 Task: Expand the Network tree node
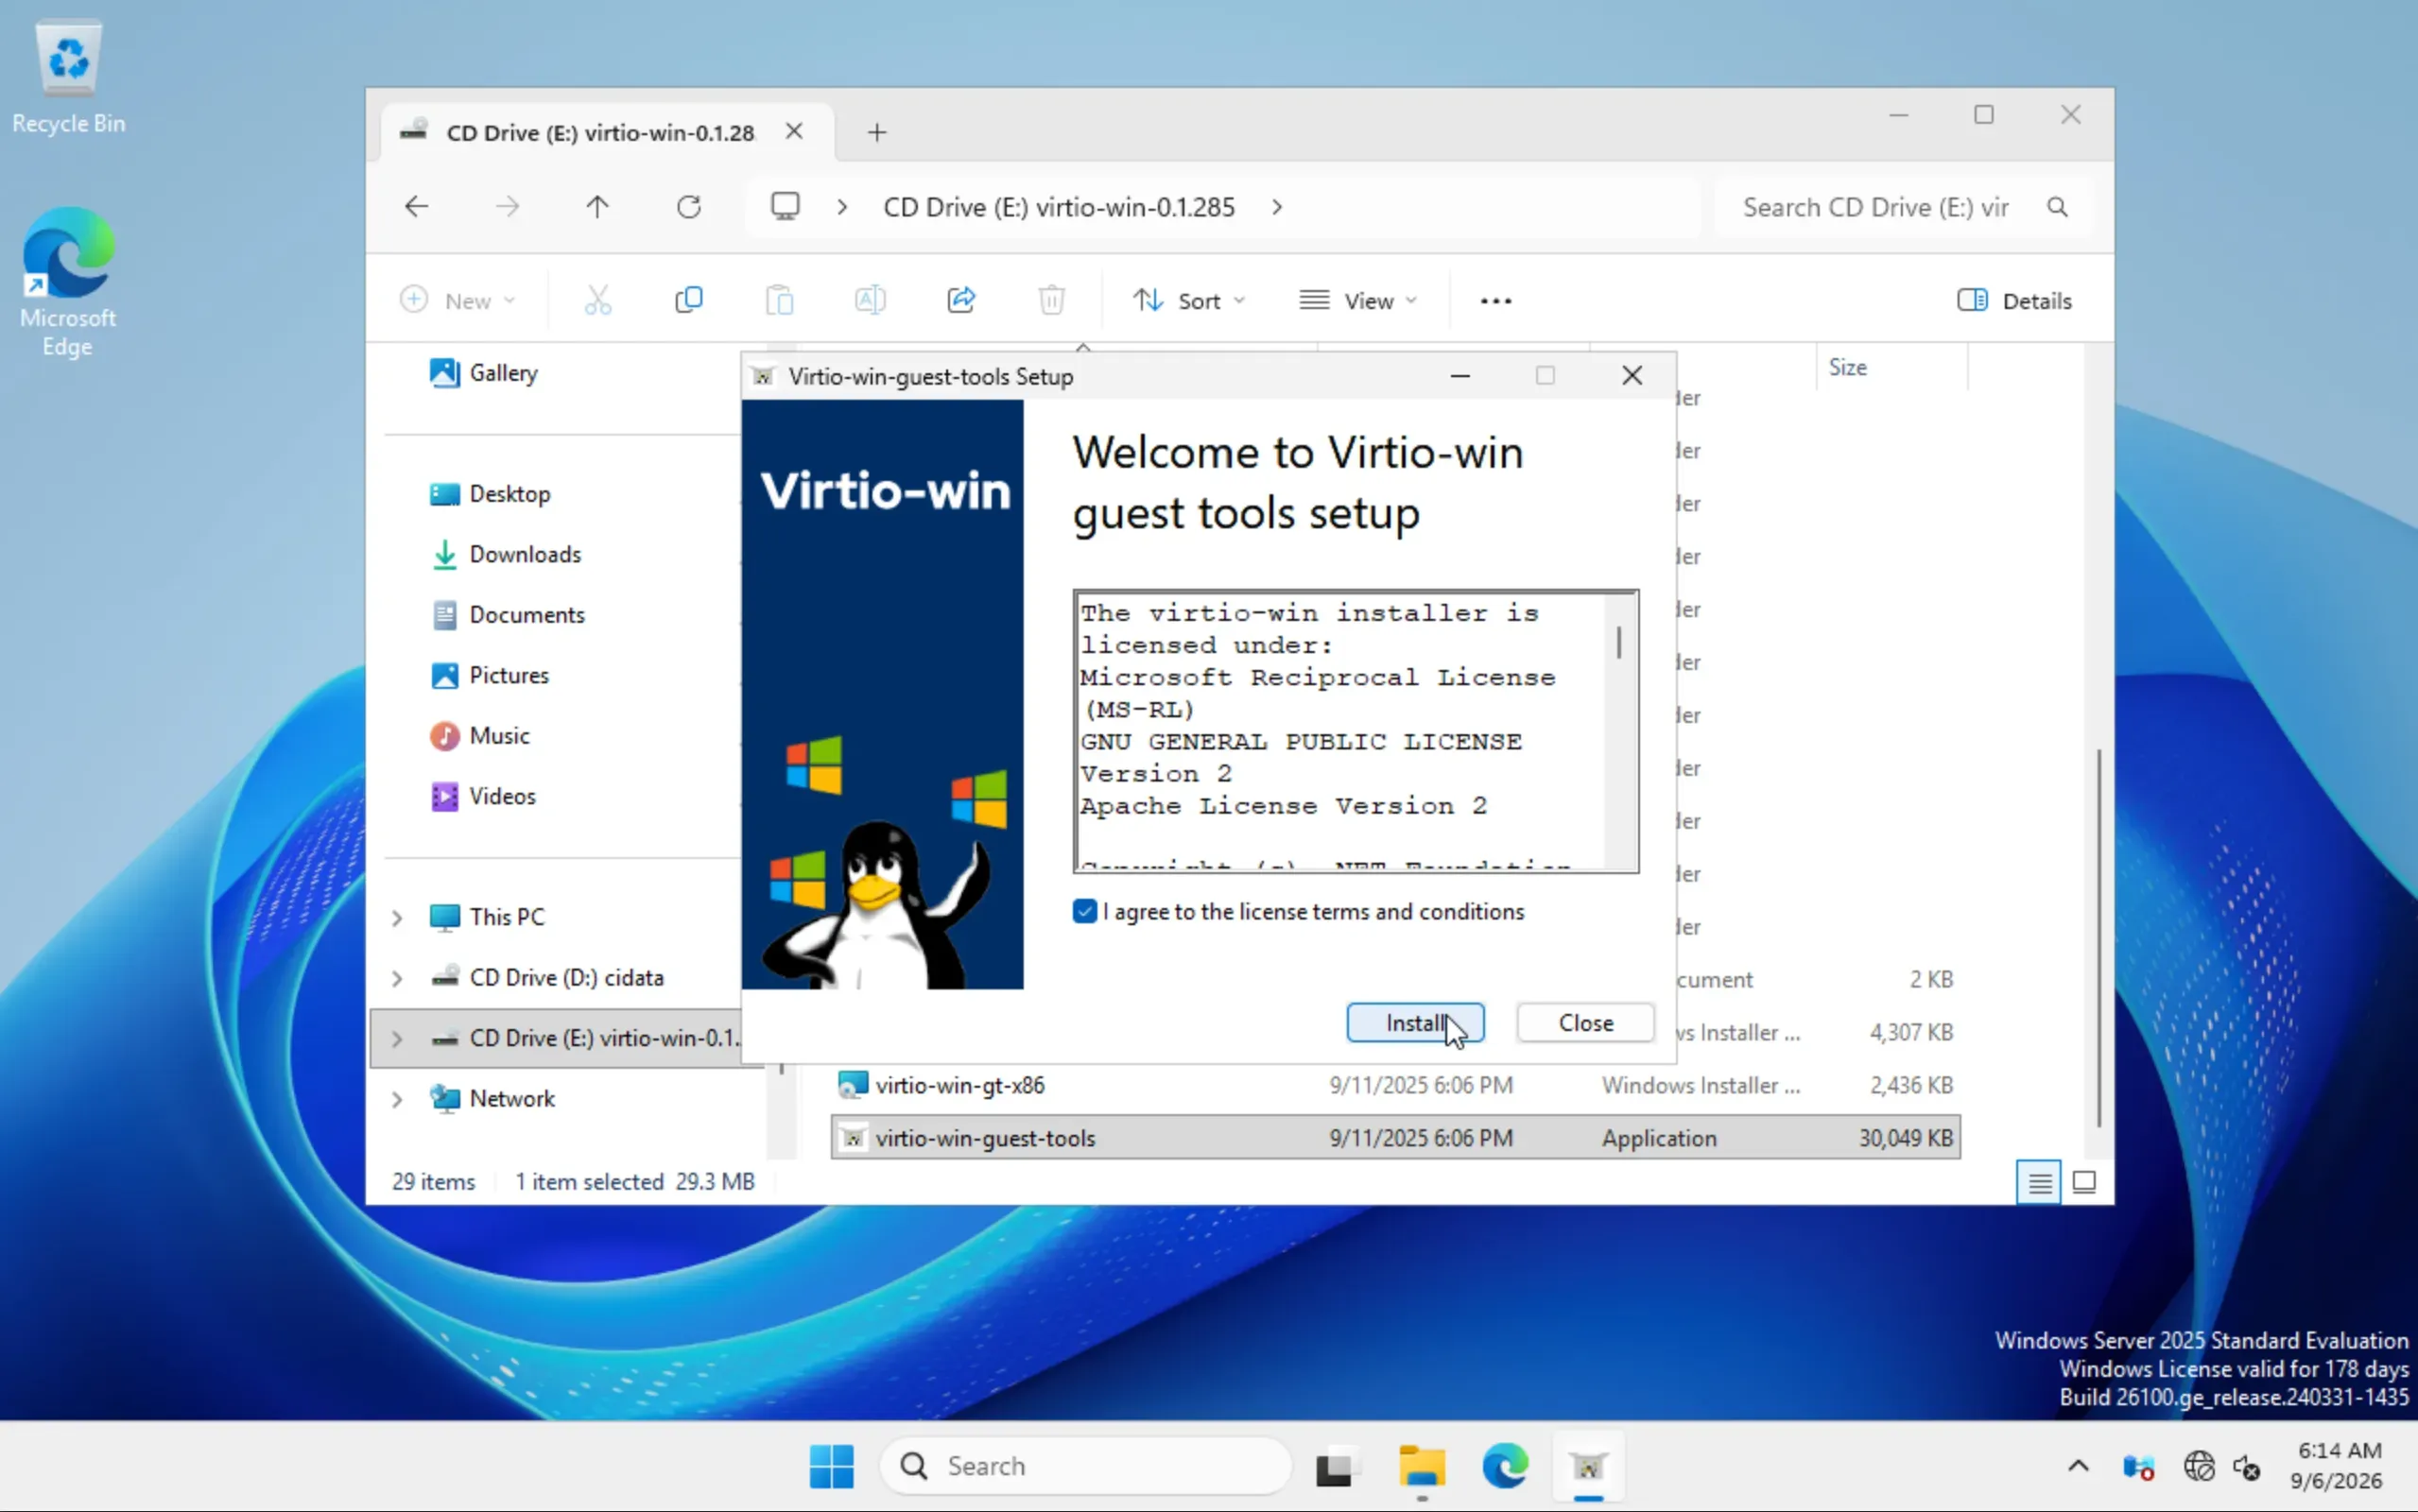397,1099
